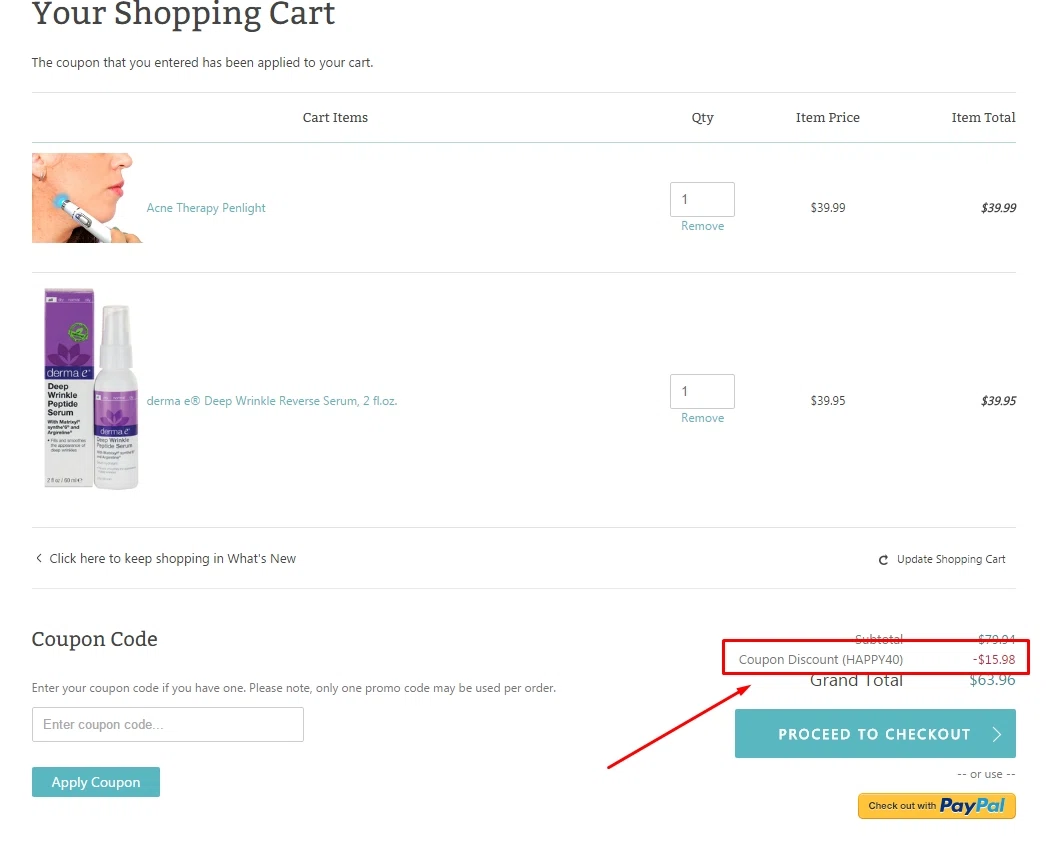The width and height of the screenshot is (1046, 853).
Task: Remove Acne Therapy Penlight from cart
Action: [x=702, y=226]
